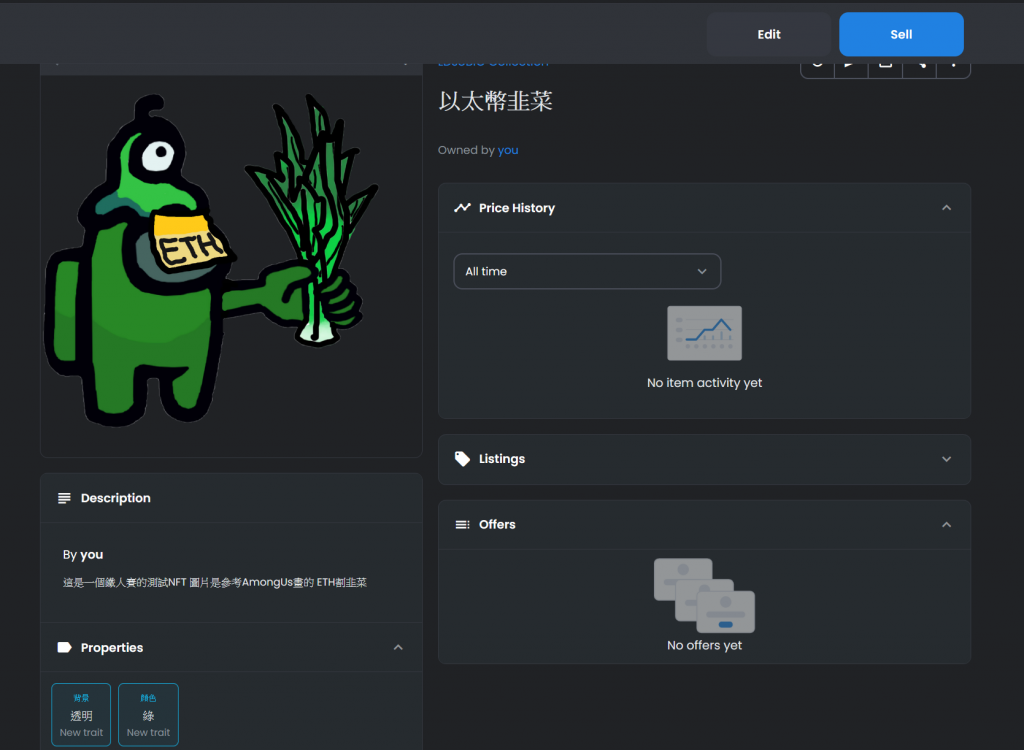This screenshot has height=750, width=1024.
Task: Collapse the Price History section chevron
Action: 946,208
